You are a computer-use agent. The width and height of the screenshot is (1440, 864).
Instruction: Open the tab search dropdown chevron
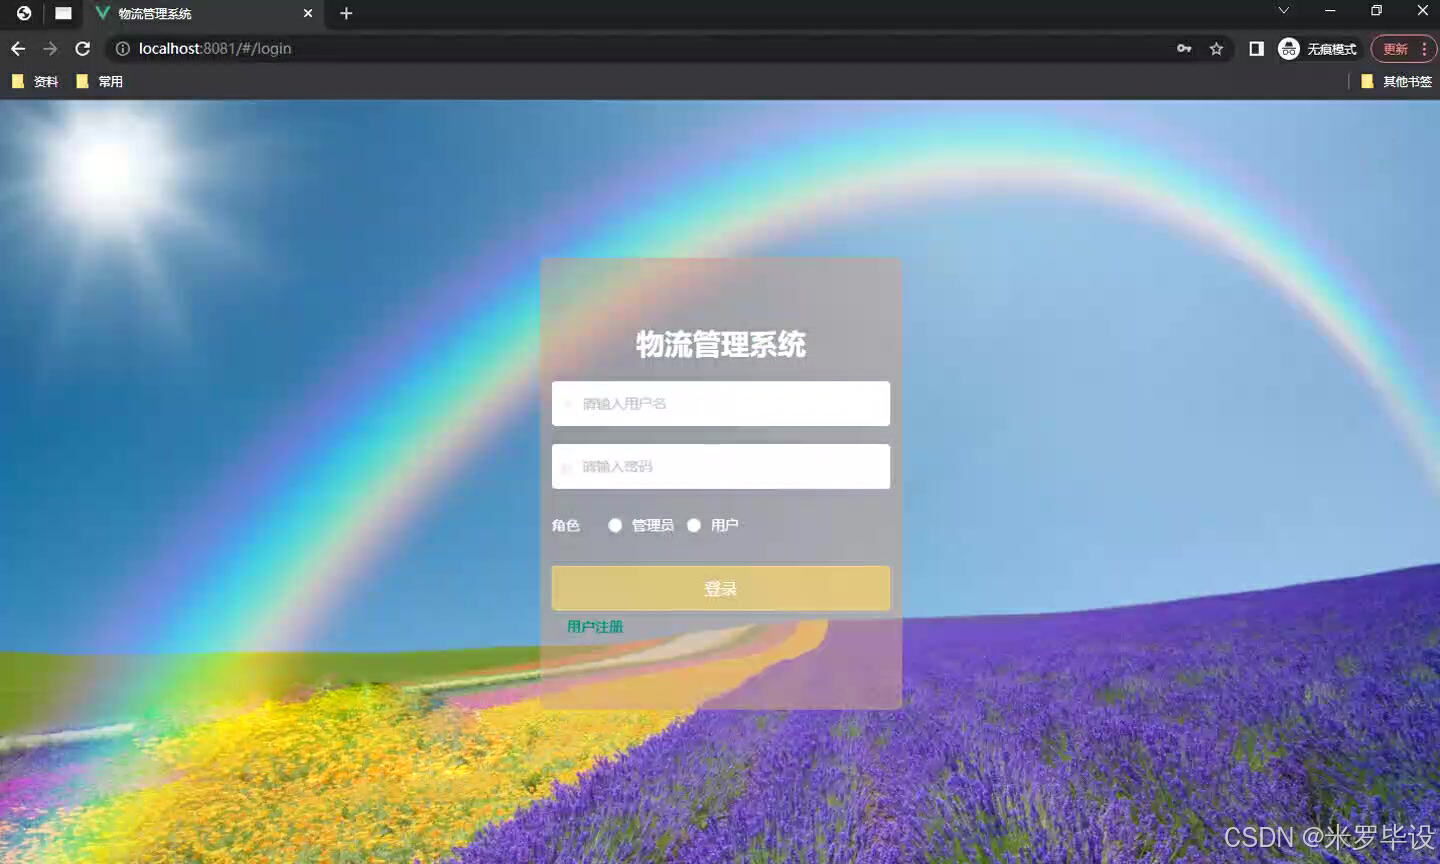click(x=1284, y=10)
